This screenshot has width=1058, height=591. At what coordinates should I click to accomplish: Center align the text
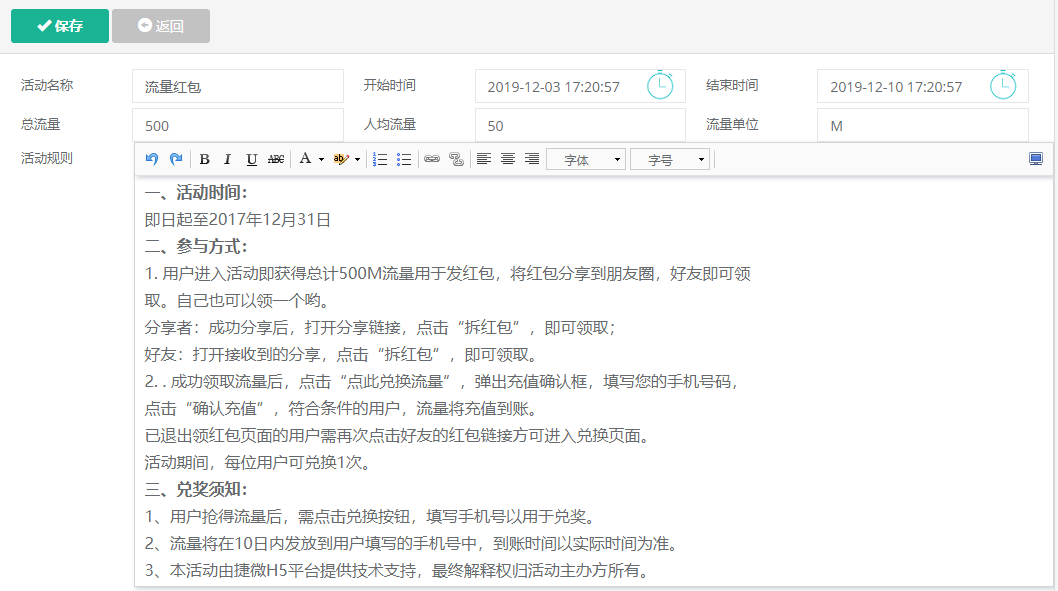[x=508, y=159]
